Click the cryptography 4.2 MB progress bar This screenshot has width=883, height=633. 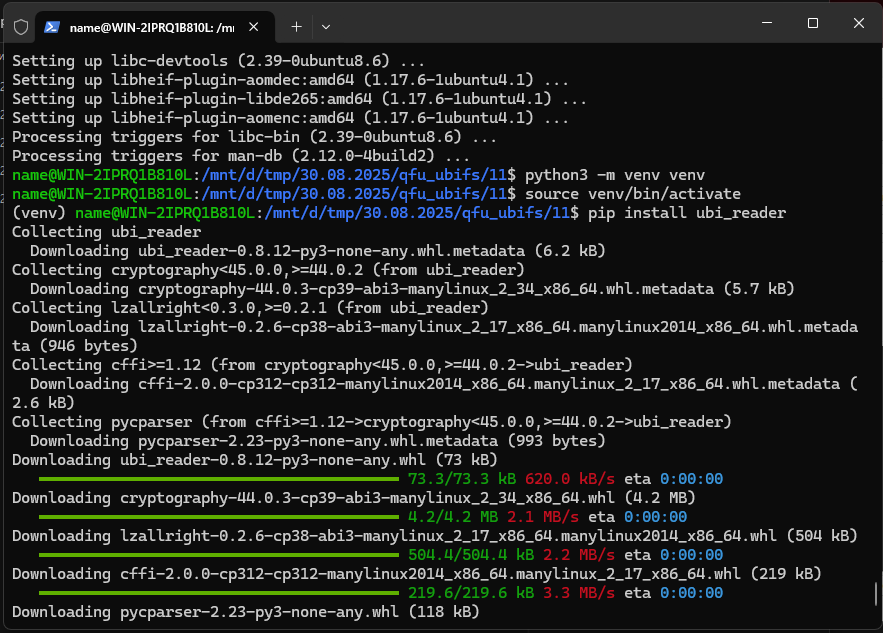219,517
